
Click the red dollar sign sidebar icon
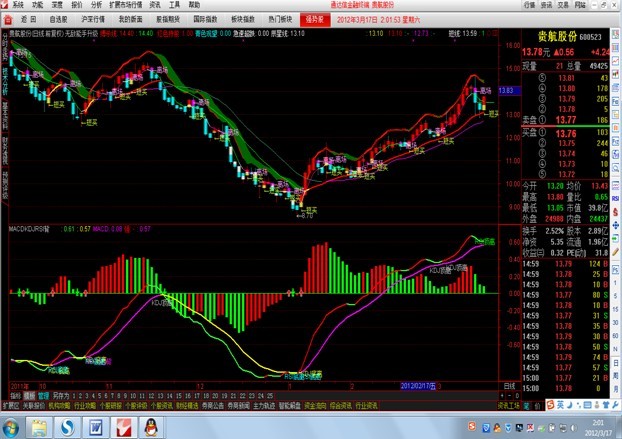point(616,212)
